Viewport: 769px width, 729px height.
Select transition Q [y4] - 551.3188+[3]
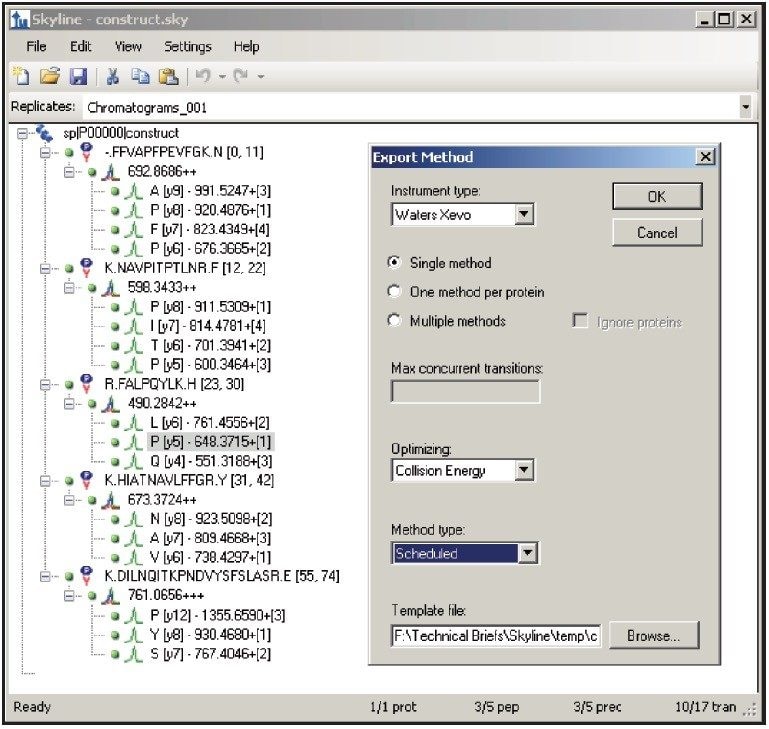click(211, 461)
